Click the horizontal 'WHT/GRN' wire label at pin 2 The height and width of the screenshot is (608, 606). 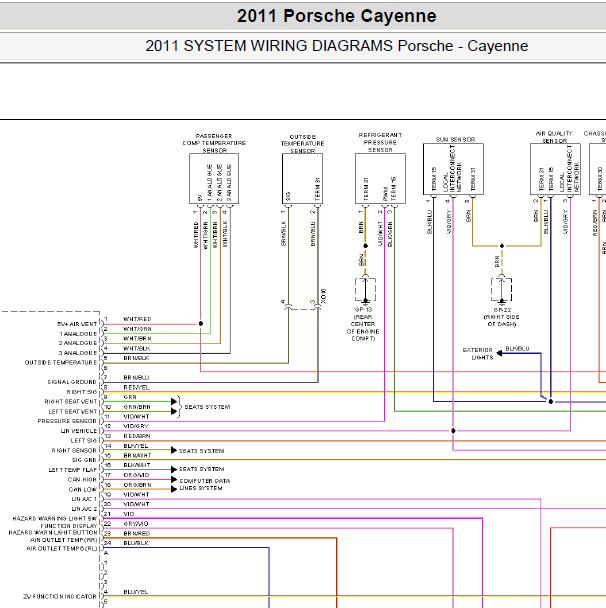point(137,329)
